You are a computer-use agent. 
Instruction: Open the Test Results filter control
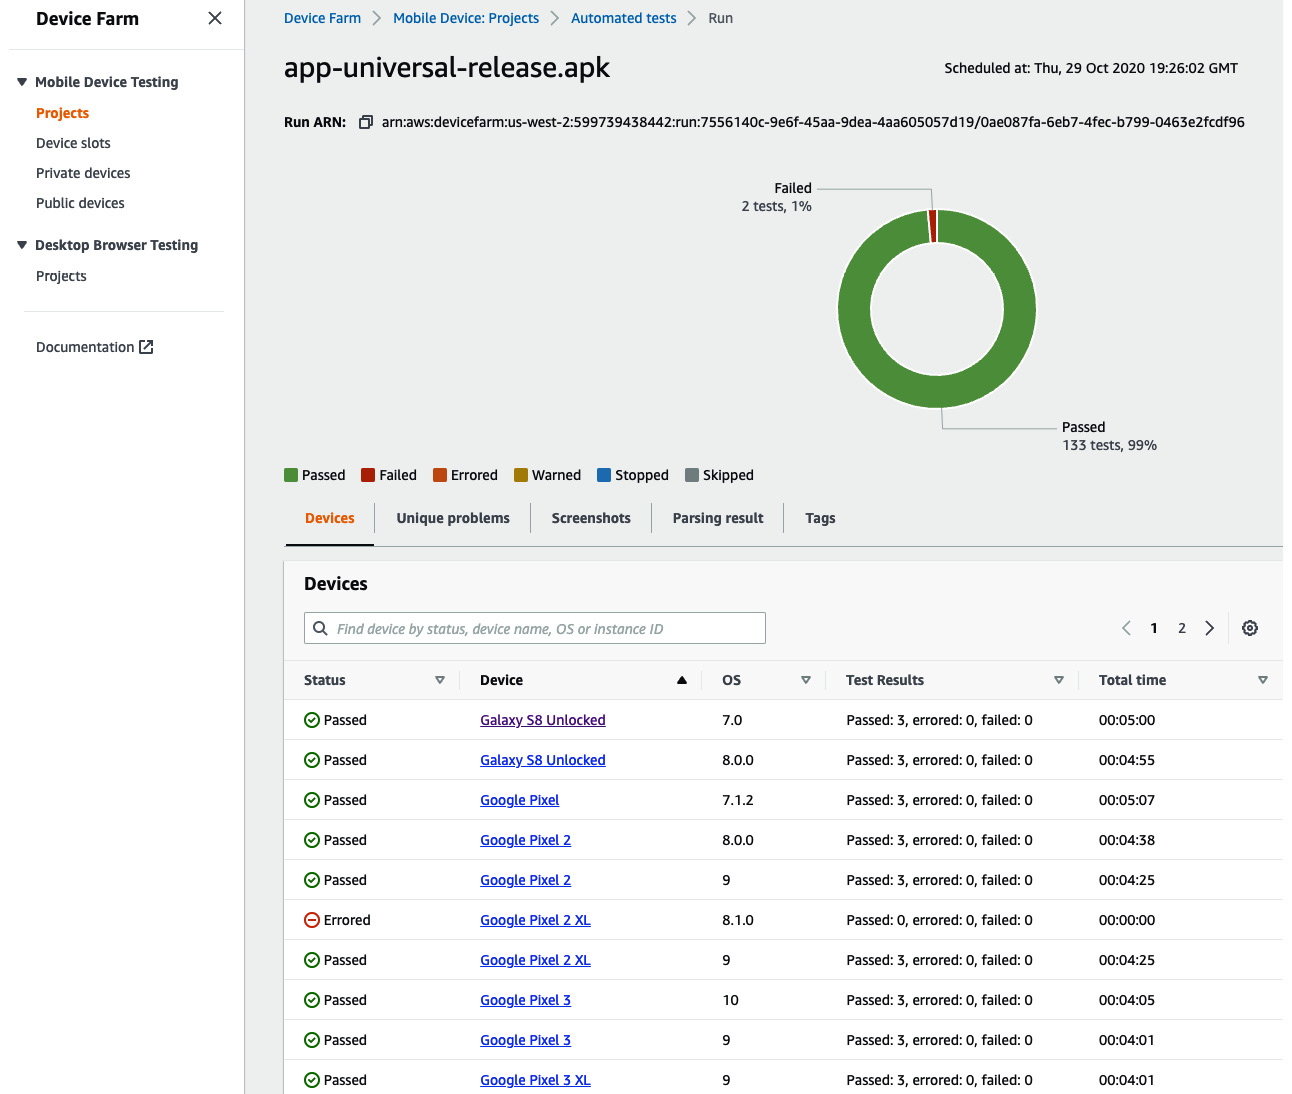click(1059, 679)
